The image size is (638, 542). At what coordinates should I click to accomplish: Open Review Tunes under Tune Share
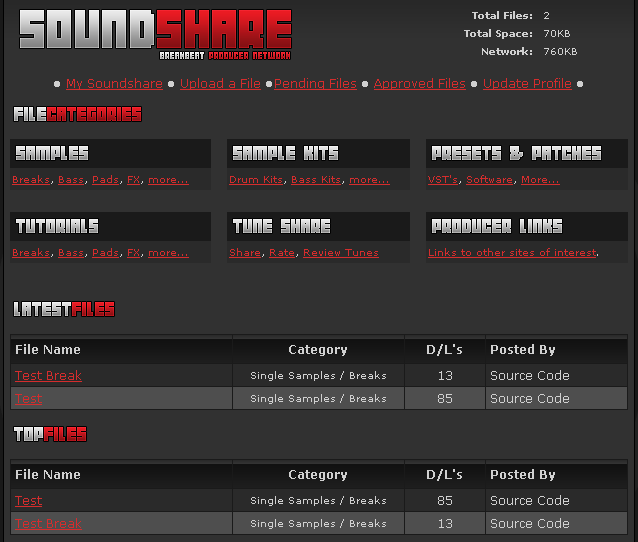tap(340, 253)
